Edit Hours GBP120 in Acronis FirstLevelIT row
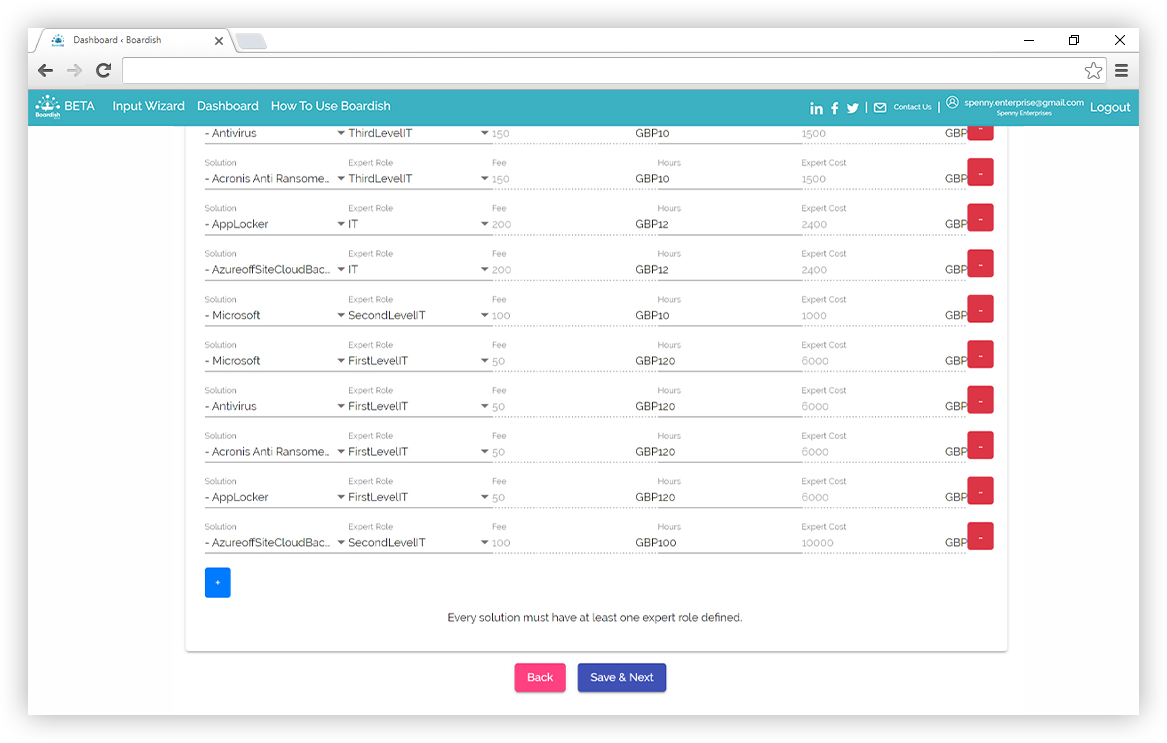This screenshot has width=1167, height=743. pyautogui.click(x=729, y=451)
